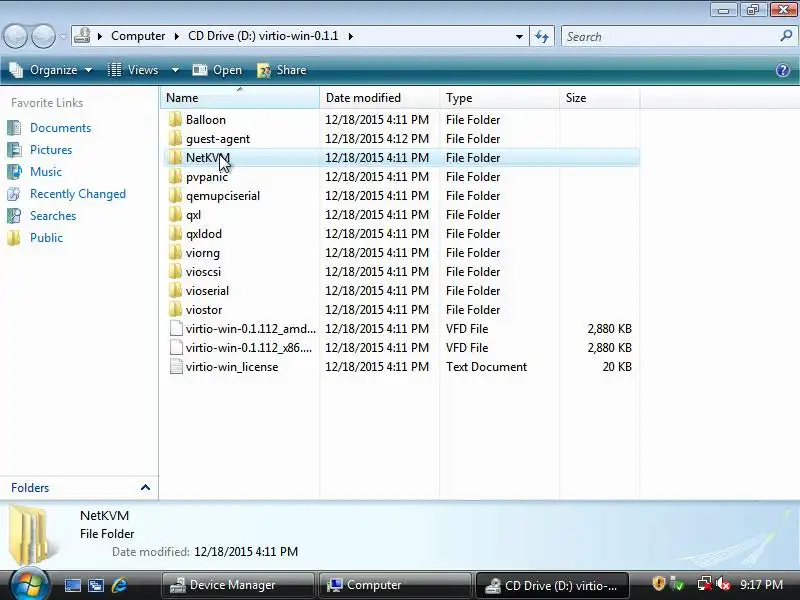Open Pictures in Favorite Links
The height and width of the screenshot is (600, 800).
coord(51,150)
